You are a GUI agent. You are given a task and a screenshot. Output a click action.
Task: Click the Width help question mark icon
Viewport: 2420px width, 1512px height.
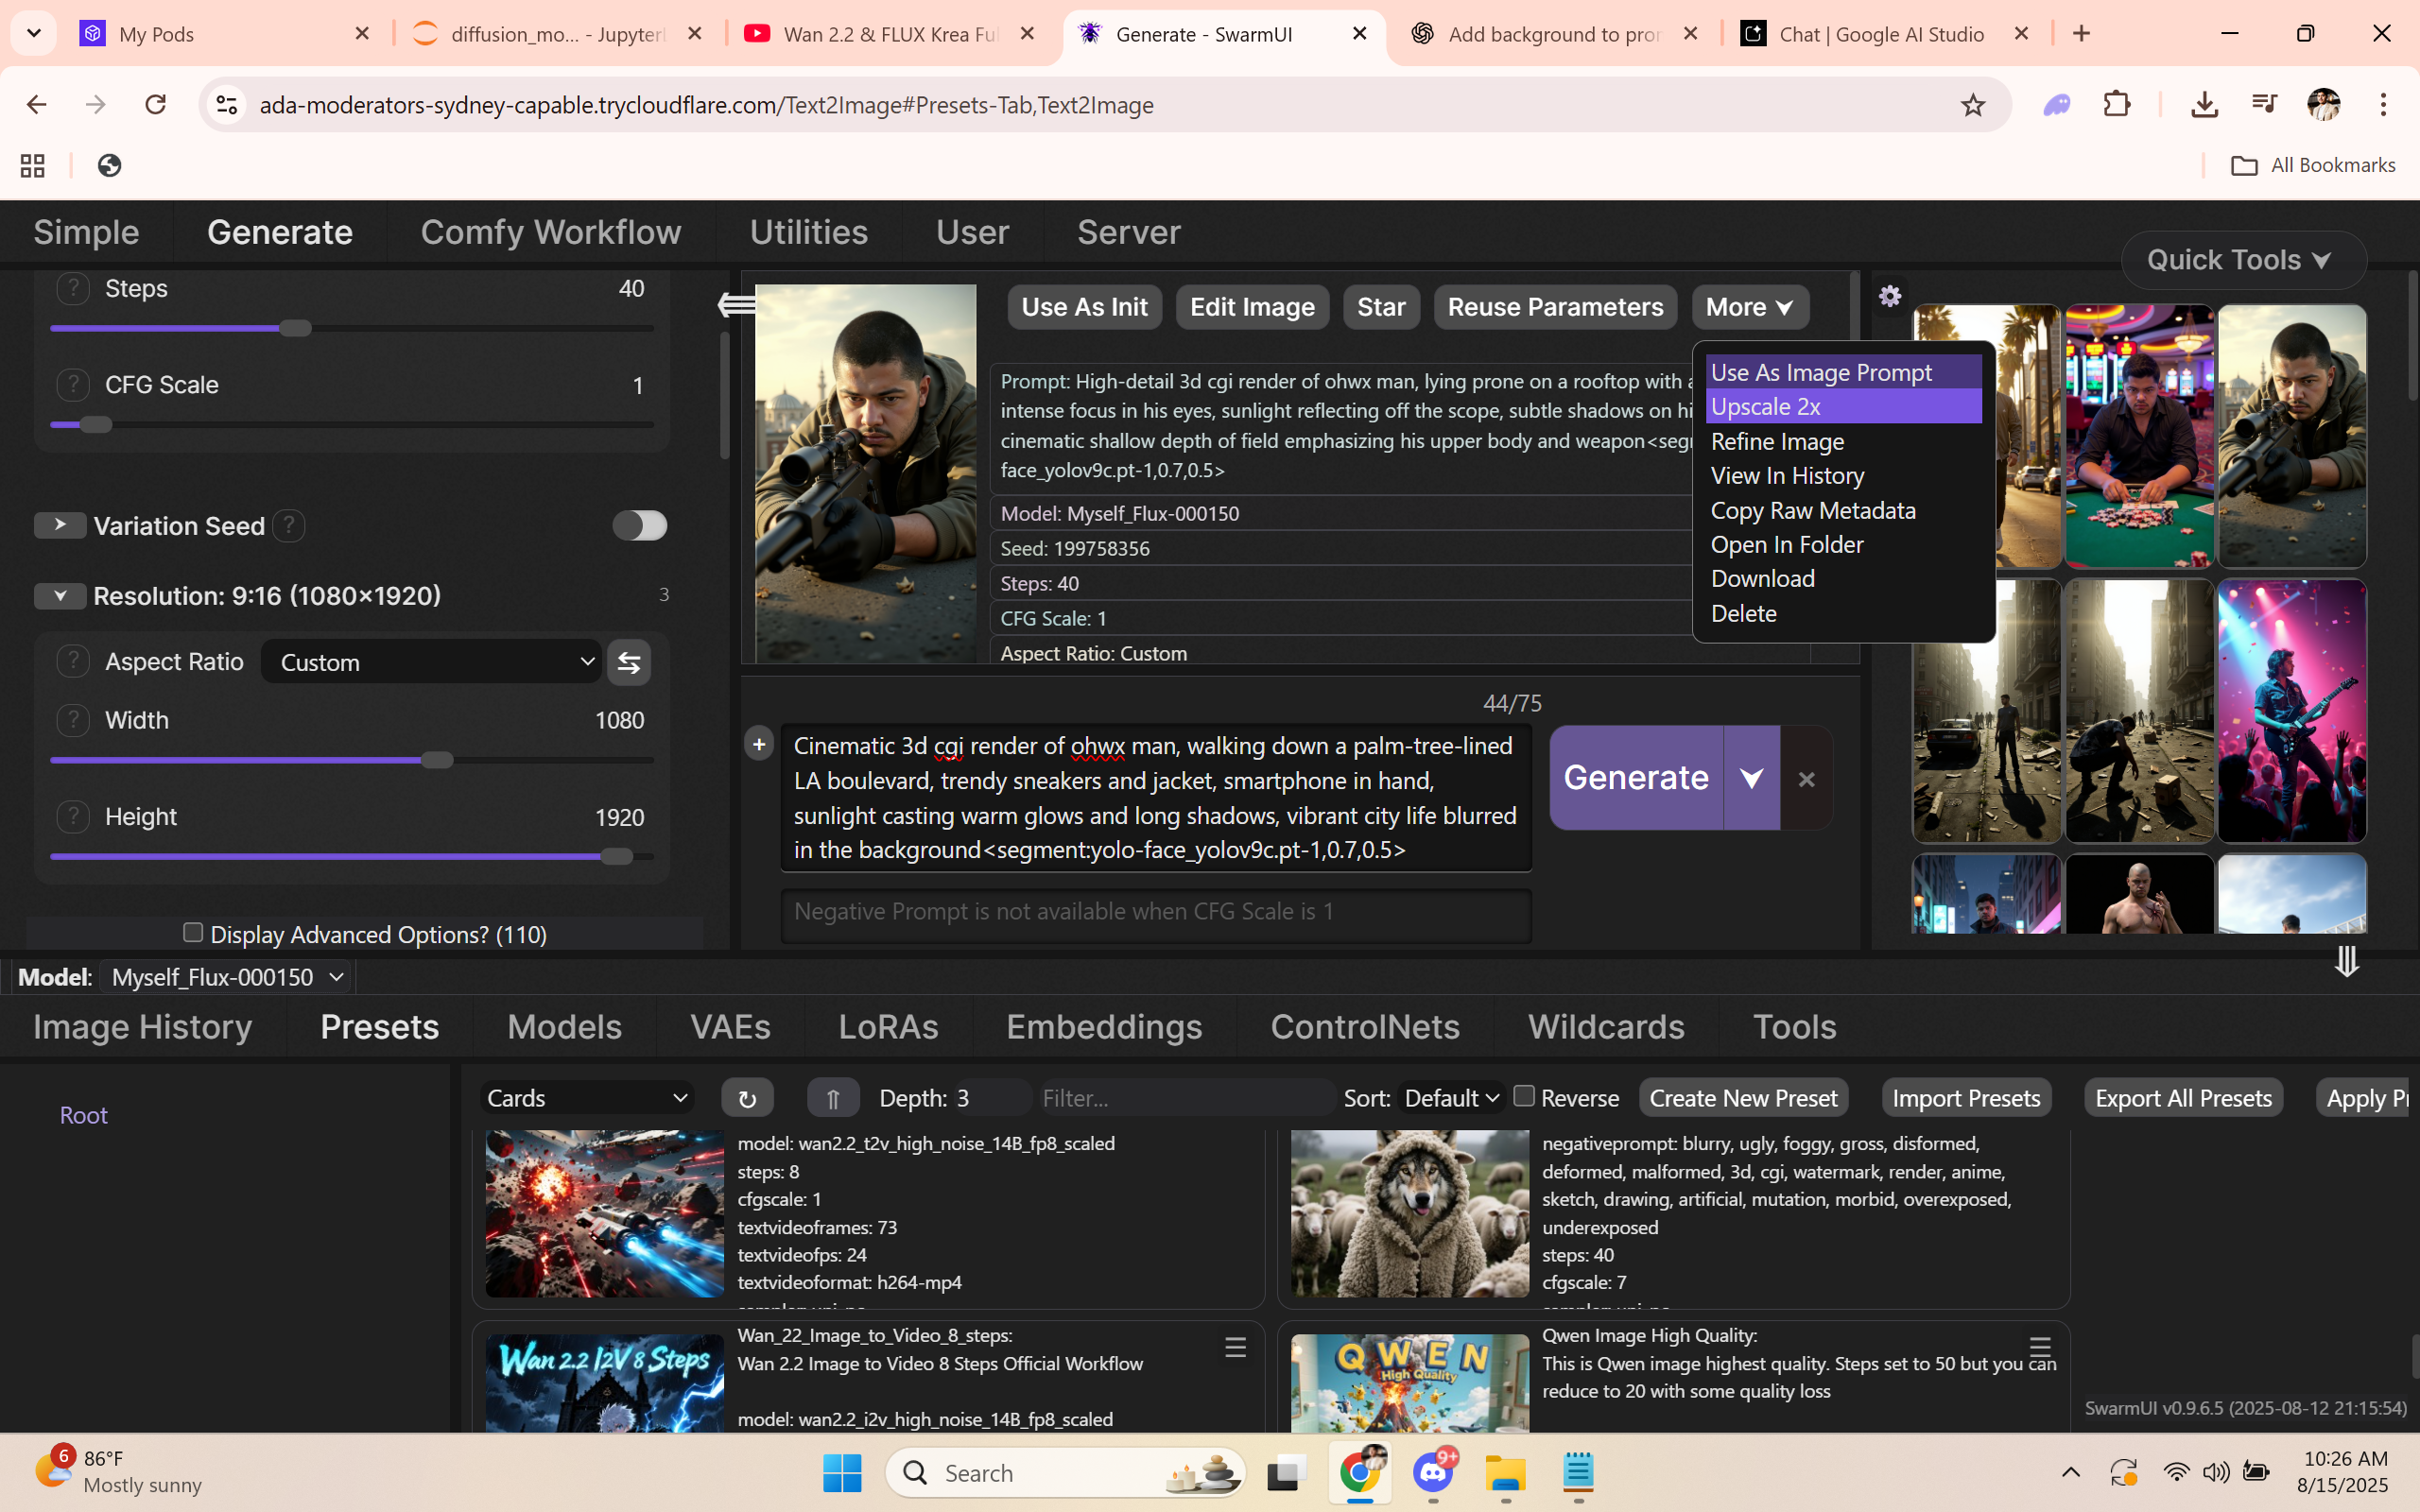(73, 720)
